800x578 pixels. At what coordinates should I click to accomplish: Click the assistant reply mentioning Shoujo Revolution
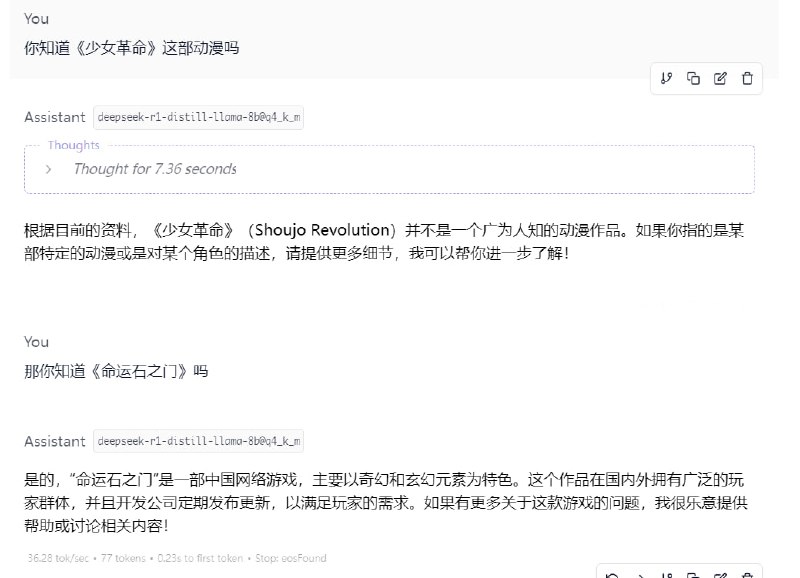click(x=384, y=242)
